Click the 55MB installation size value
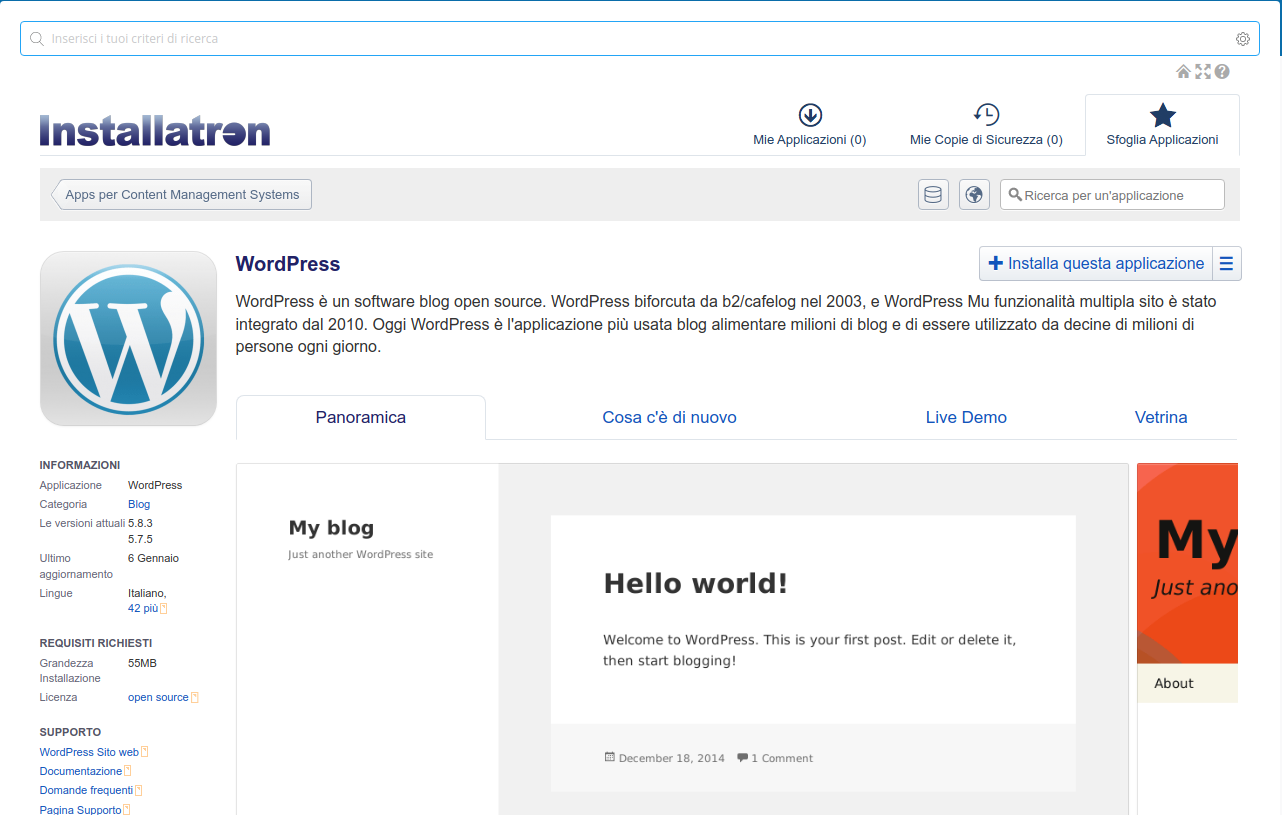The image size is (1282, 815). (x=142, y=663)
